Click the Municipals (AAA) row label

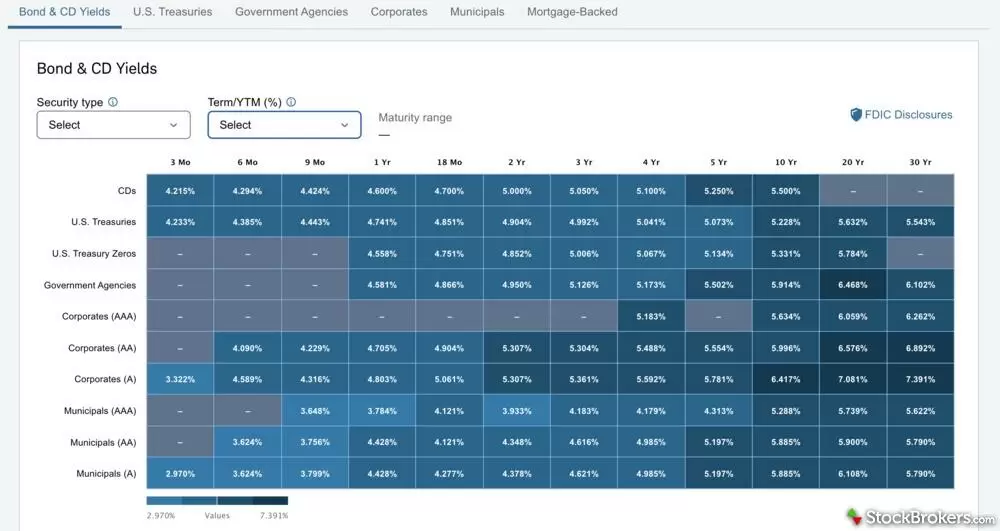click(x=100, y=411)
